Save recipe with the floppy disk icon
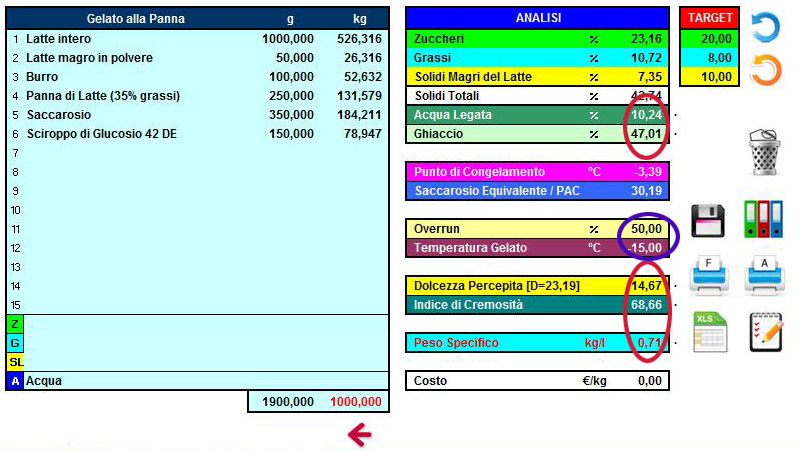This screenshot has width=799, height=451. (708, 219)
